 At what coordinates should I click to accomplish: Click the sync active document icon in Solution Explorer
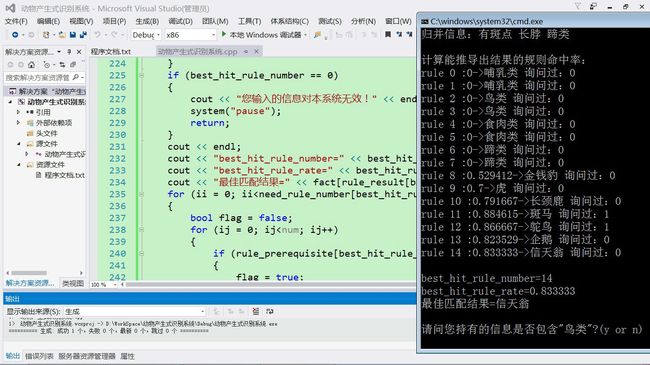pos(62,65)
